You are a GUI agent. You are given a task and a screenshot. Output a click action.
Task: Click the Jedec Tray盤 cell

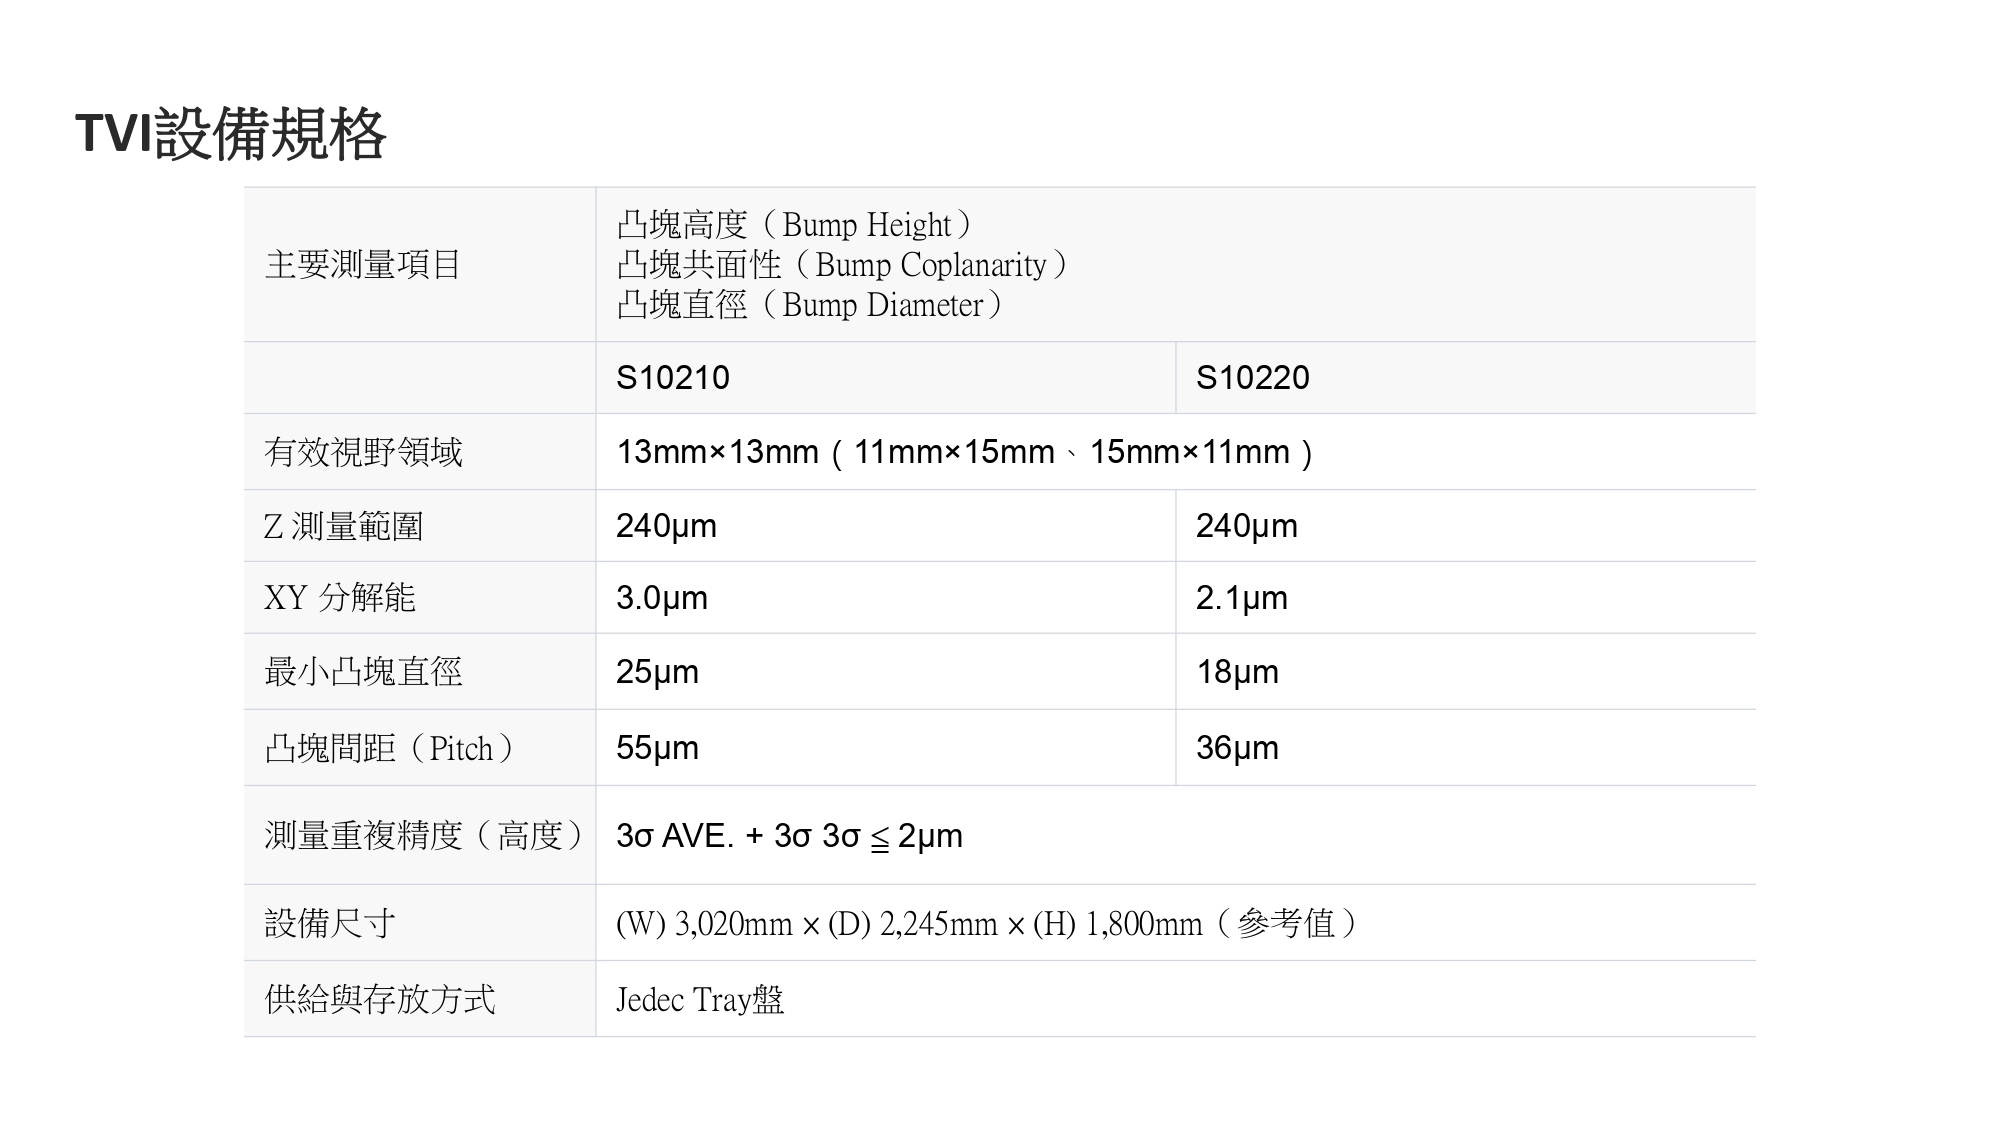pyautogui.click(x=700, y=999)
